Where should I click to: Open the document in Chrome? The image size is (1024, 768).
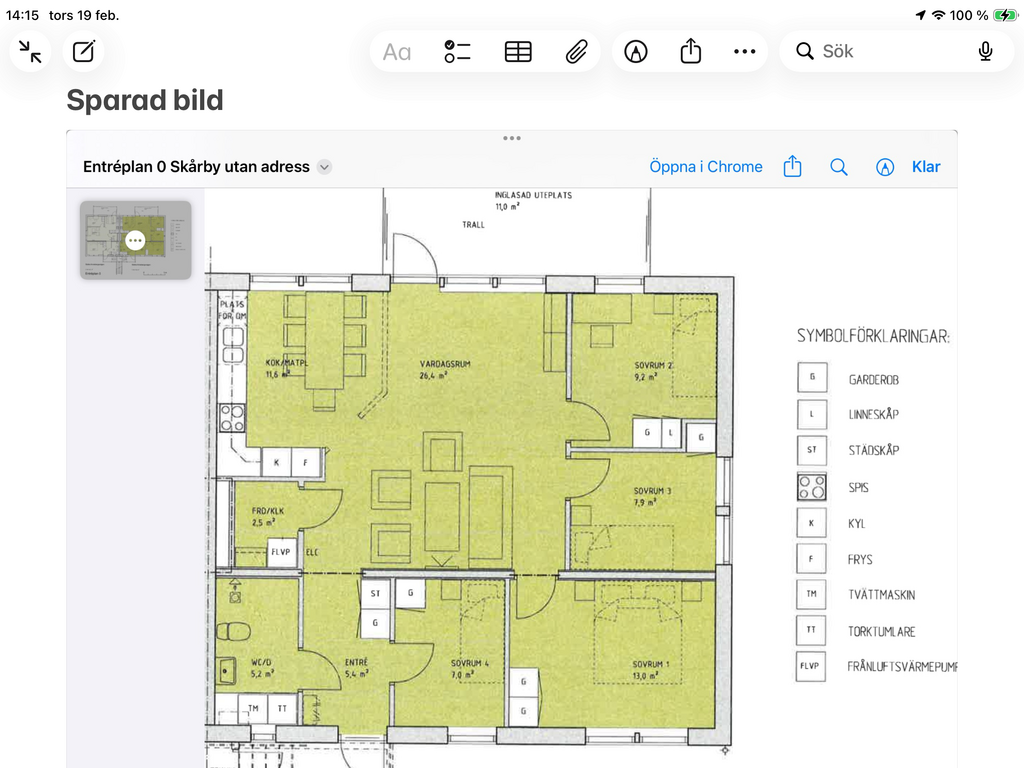coord(705,167)
